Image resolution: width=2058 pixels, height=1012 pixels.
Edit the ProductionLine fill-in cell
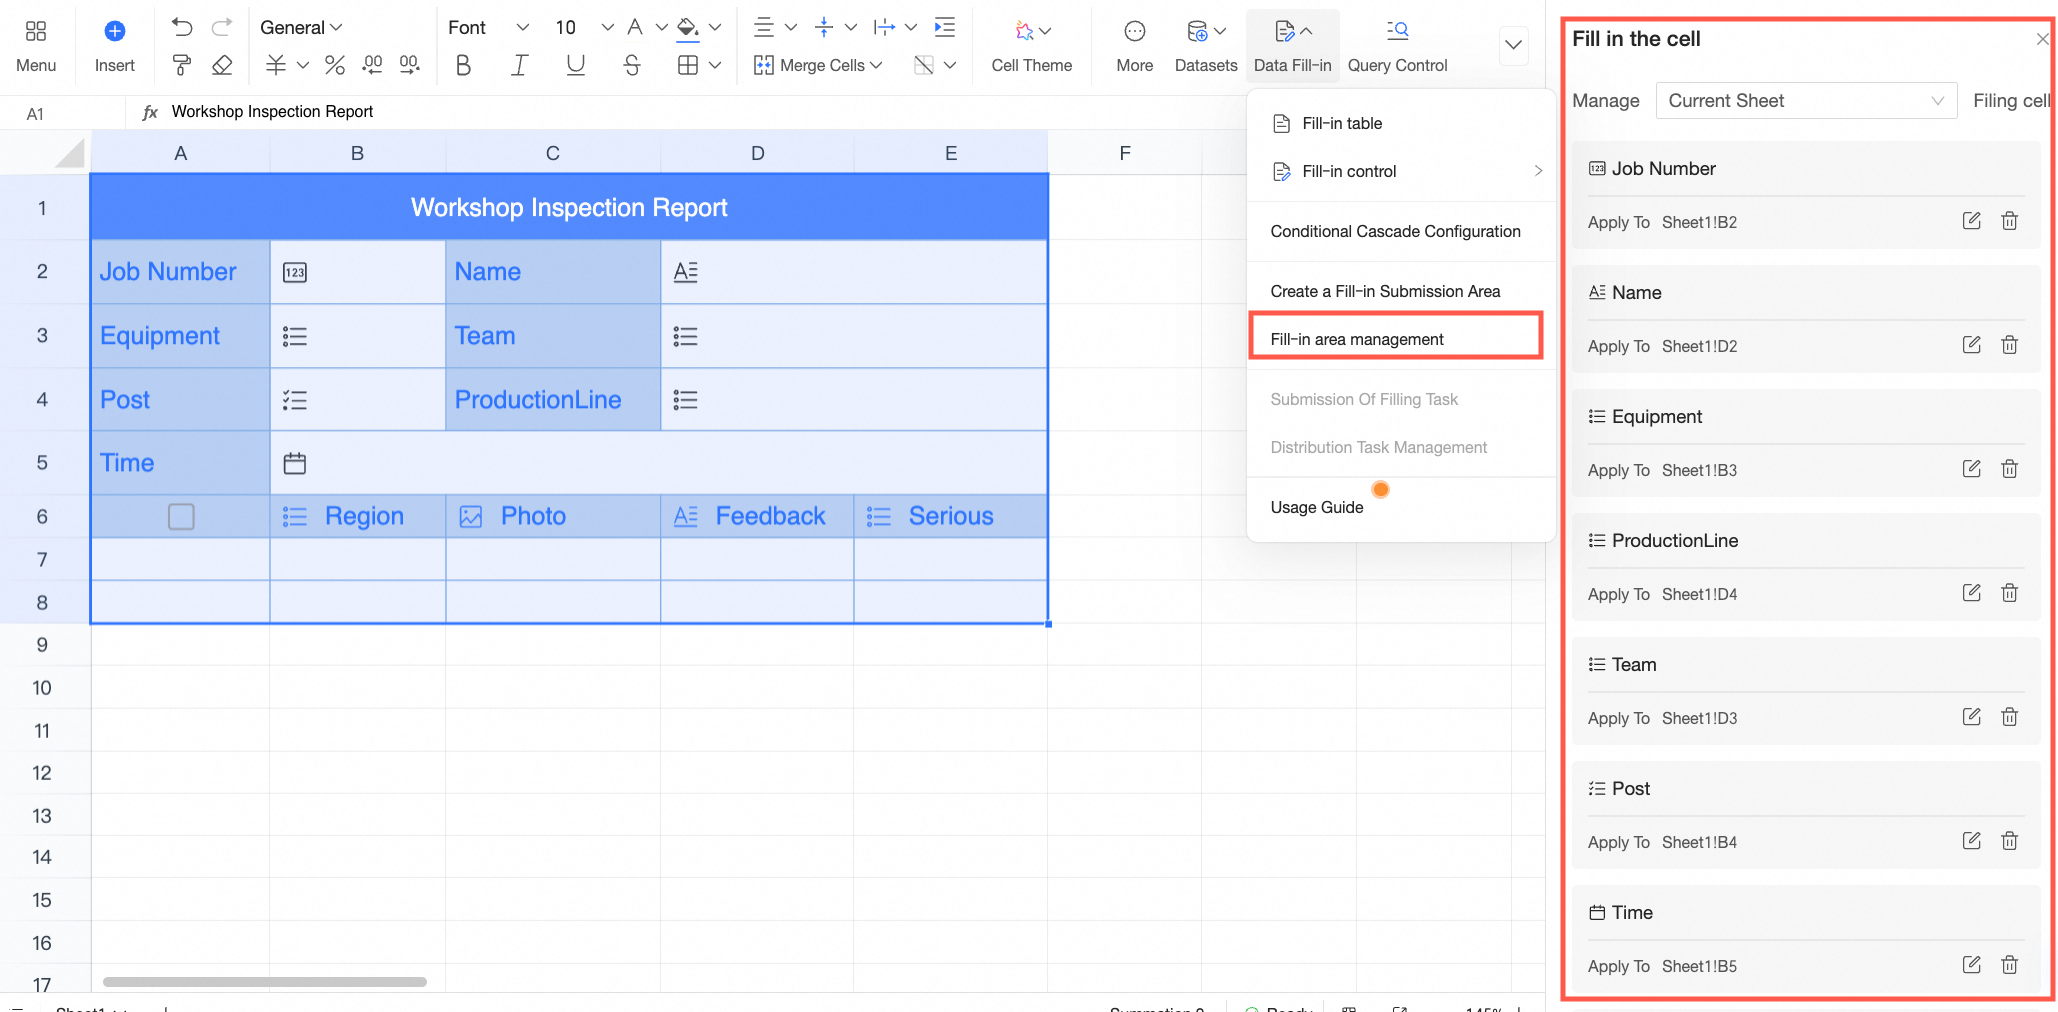pos(1971,593)
